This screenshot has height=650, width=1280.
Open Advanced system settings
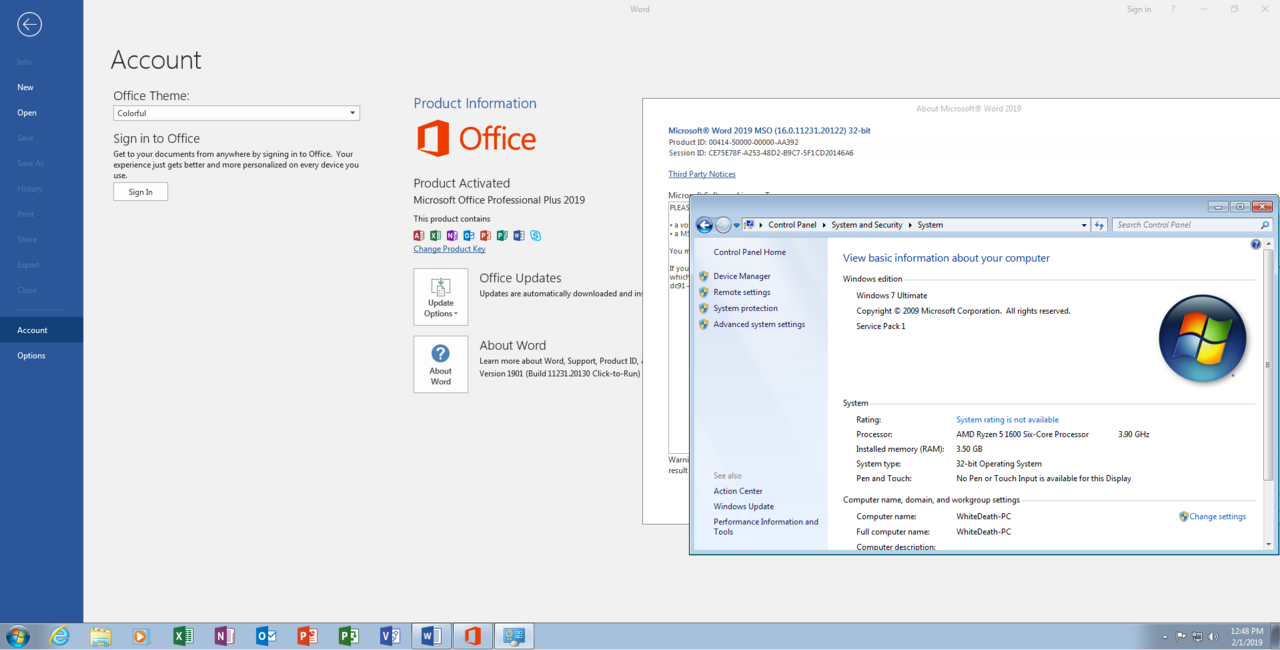[759, 324]
